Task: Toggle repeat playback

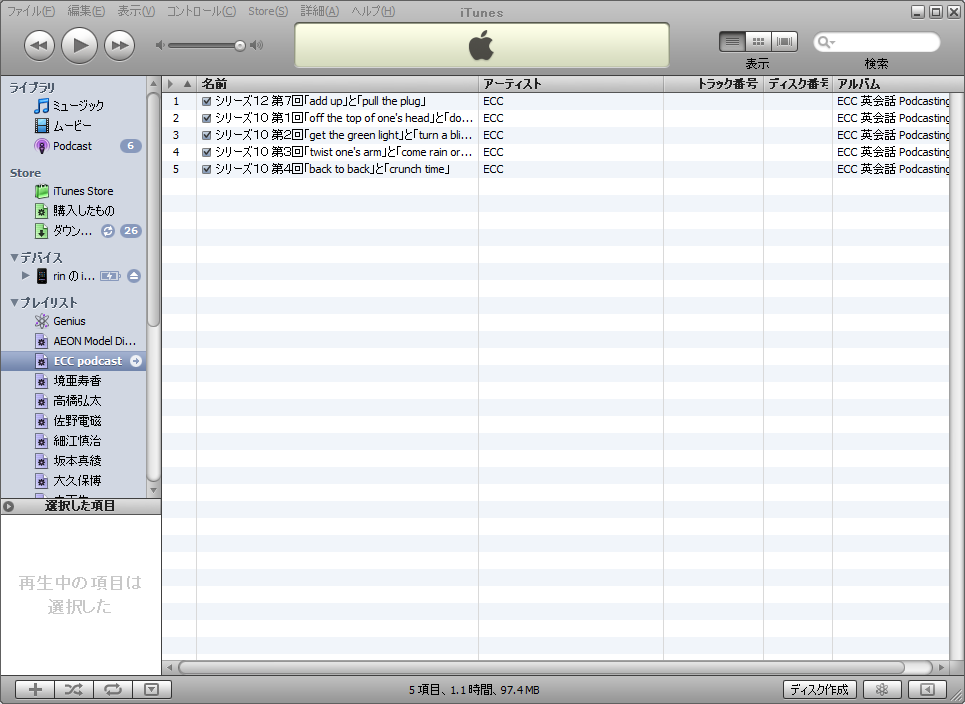Action: [x=113, y=689]
